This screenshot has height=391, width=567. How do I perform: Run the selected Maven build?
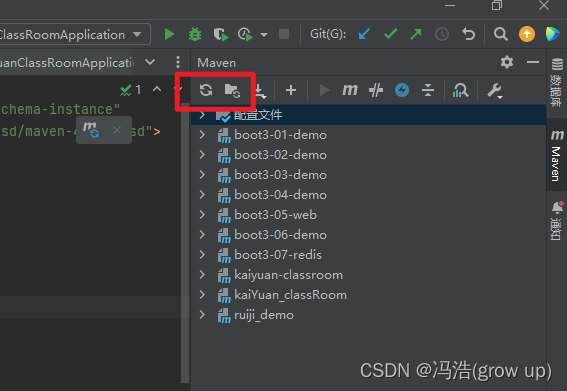(324, 90)
